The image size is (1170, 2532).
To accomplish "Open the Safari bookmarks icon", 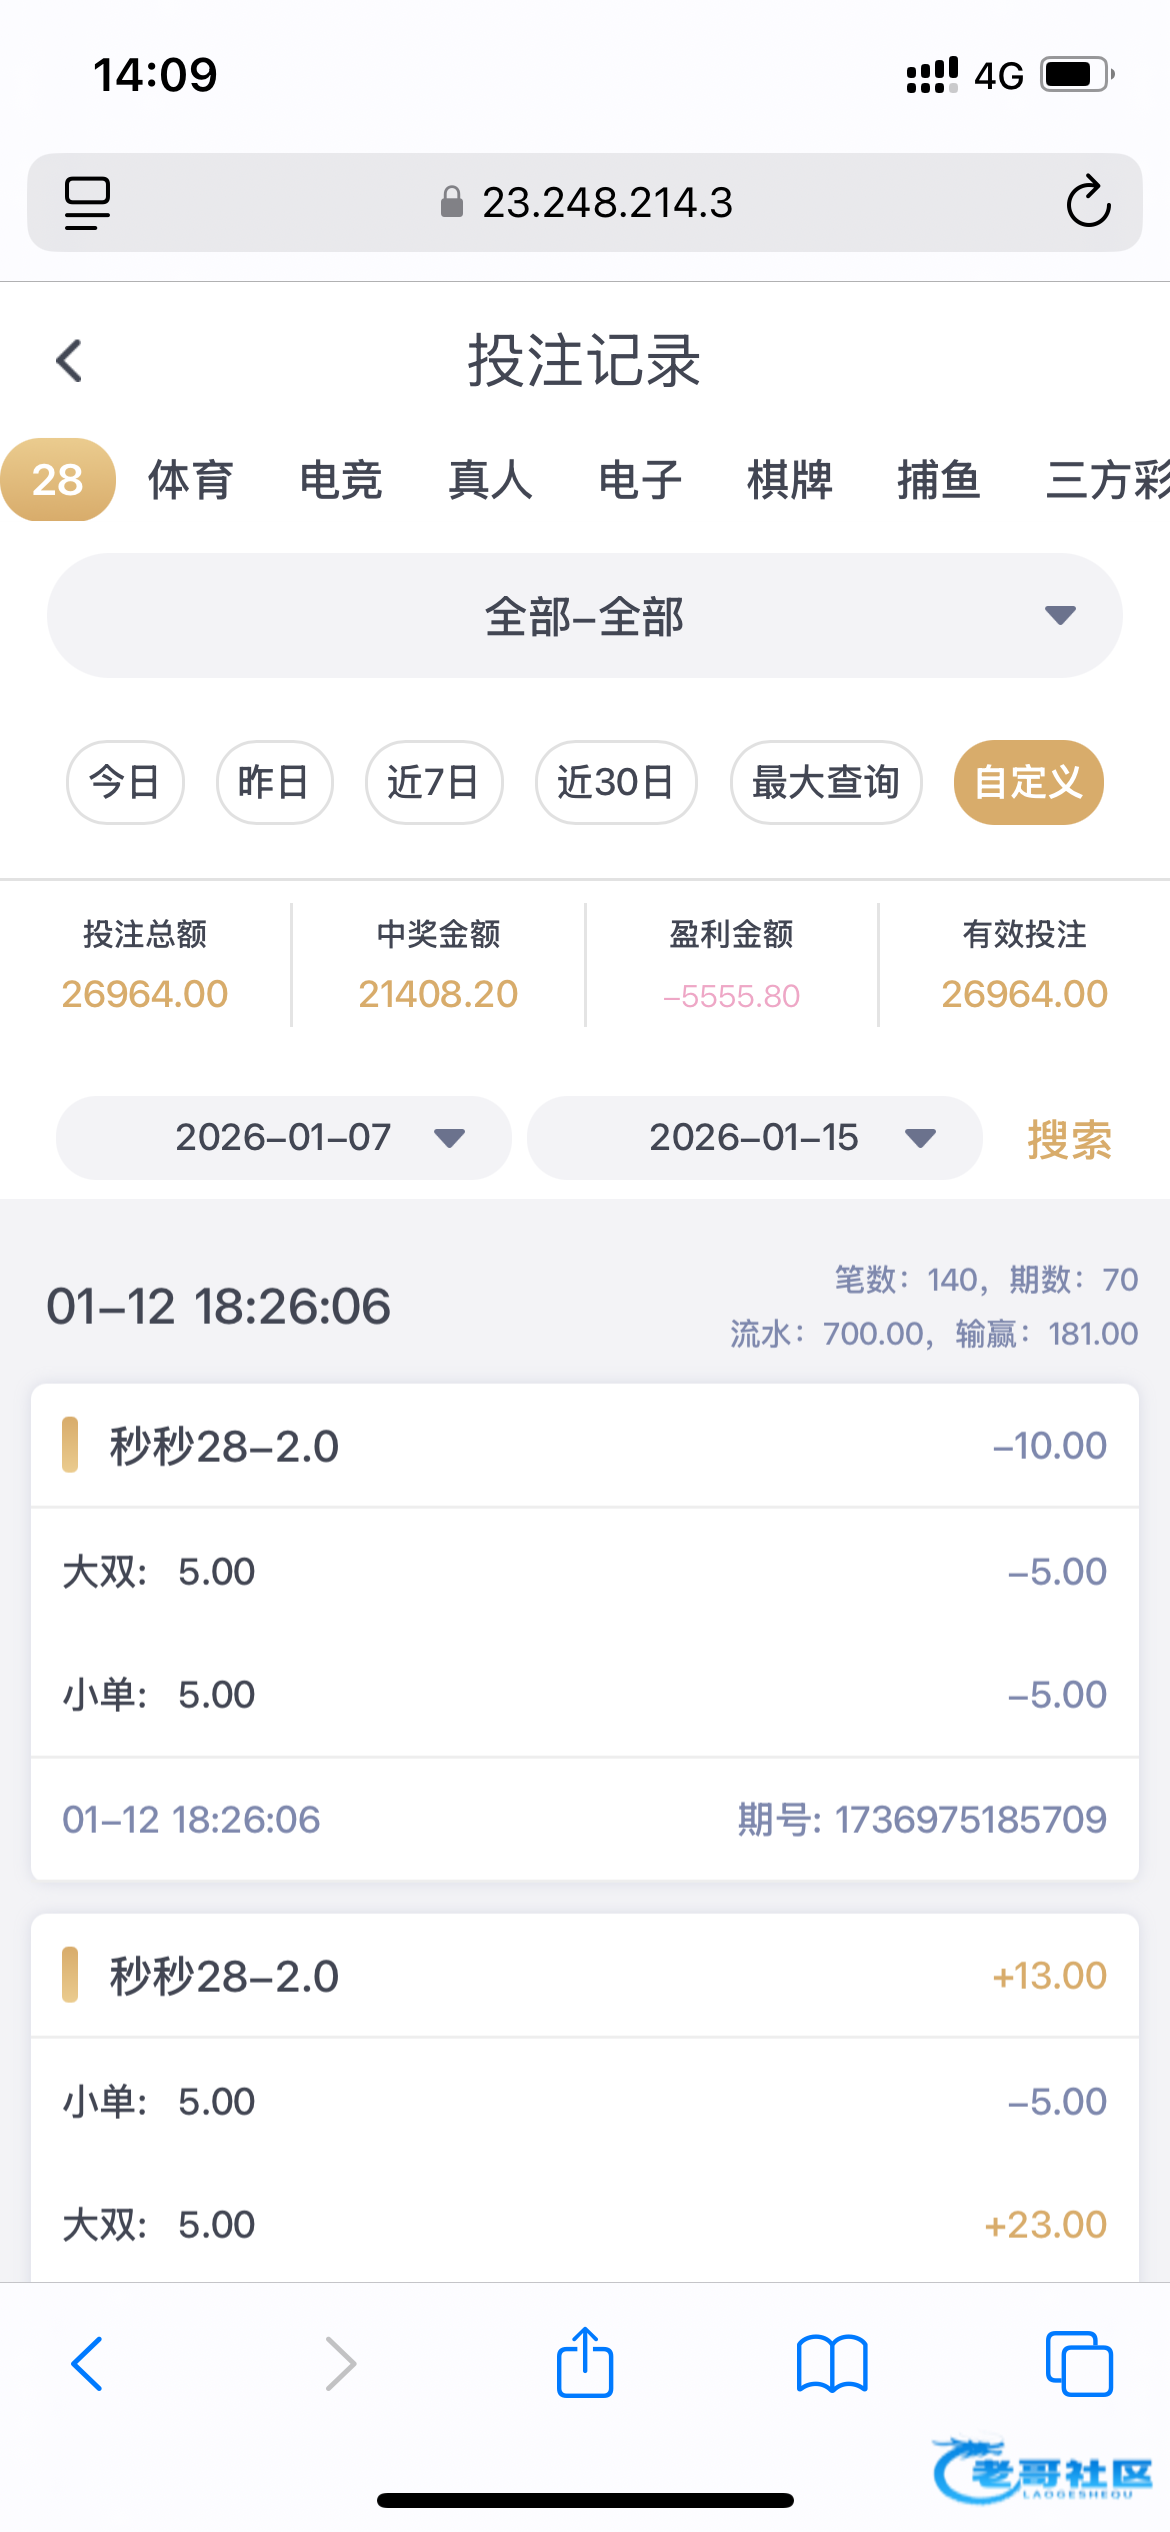I will click(832, 2364).
